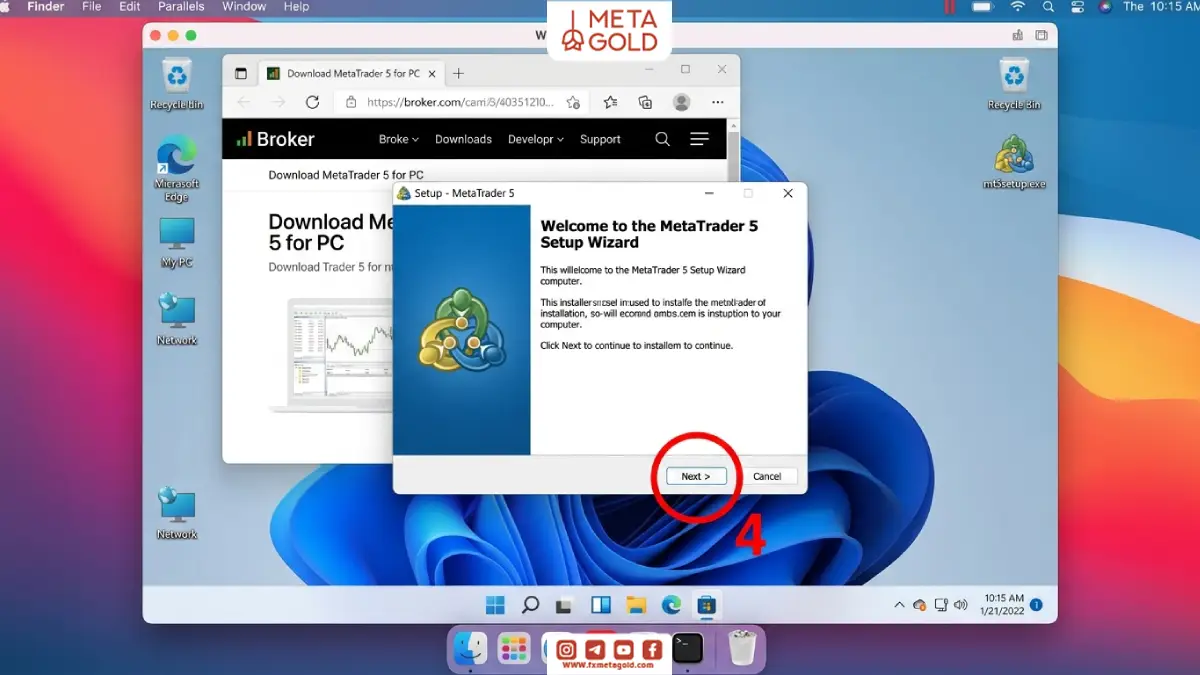Open Edge tab actions menu
This screenshot has height=675, width=1200.
[241, 73]
